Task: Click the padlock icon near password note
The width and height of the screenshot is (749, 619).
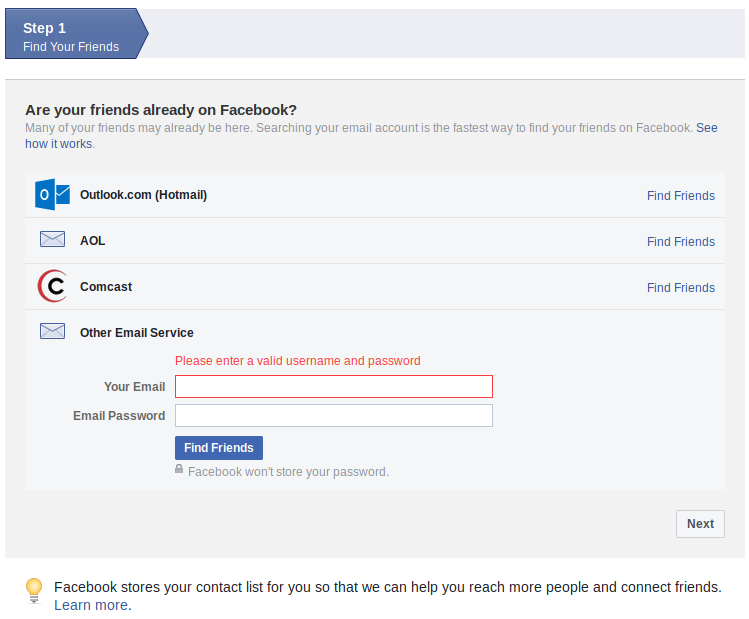Action: coord(179,469)
